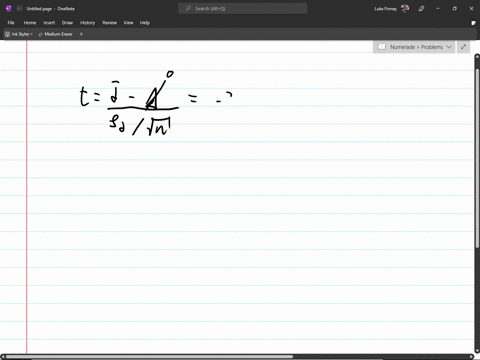Open the Review tab
This screenshot has width=480, height=360.
click(x=109, y=23)
